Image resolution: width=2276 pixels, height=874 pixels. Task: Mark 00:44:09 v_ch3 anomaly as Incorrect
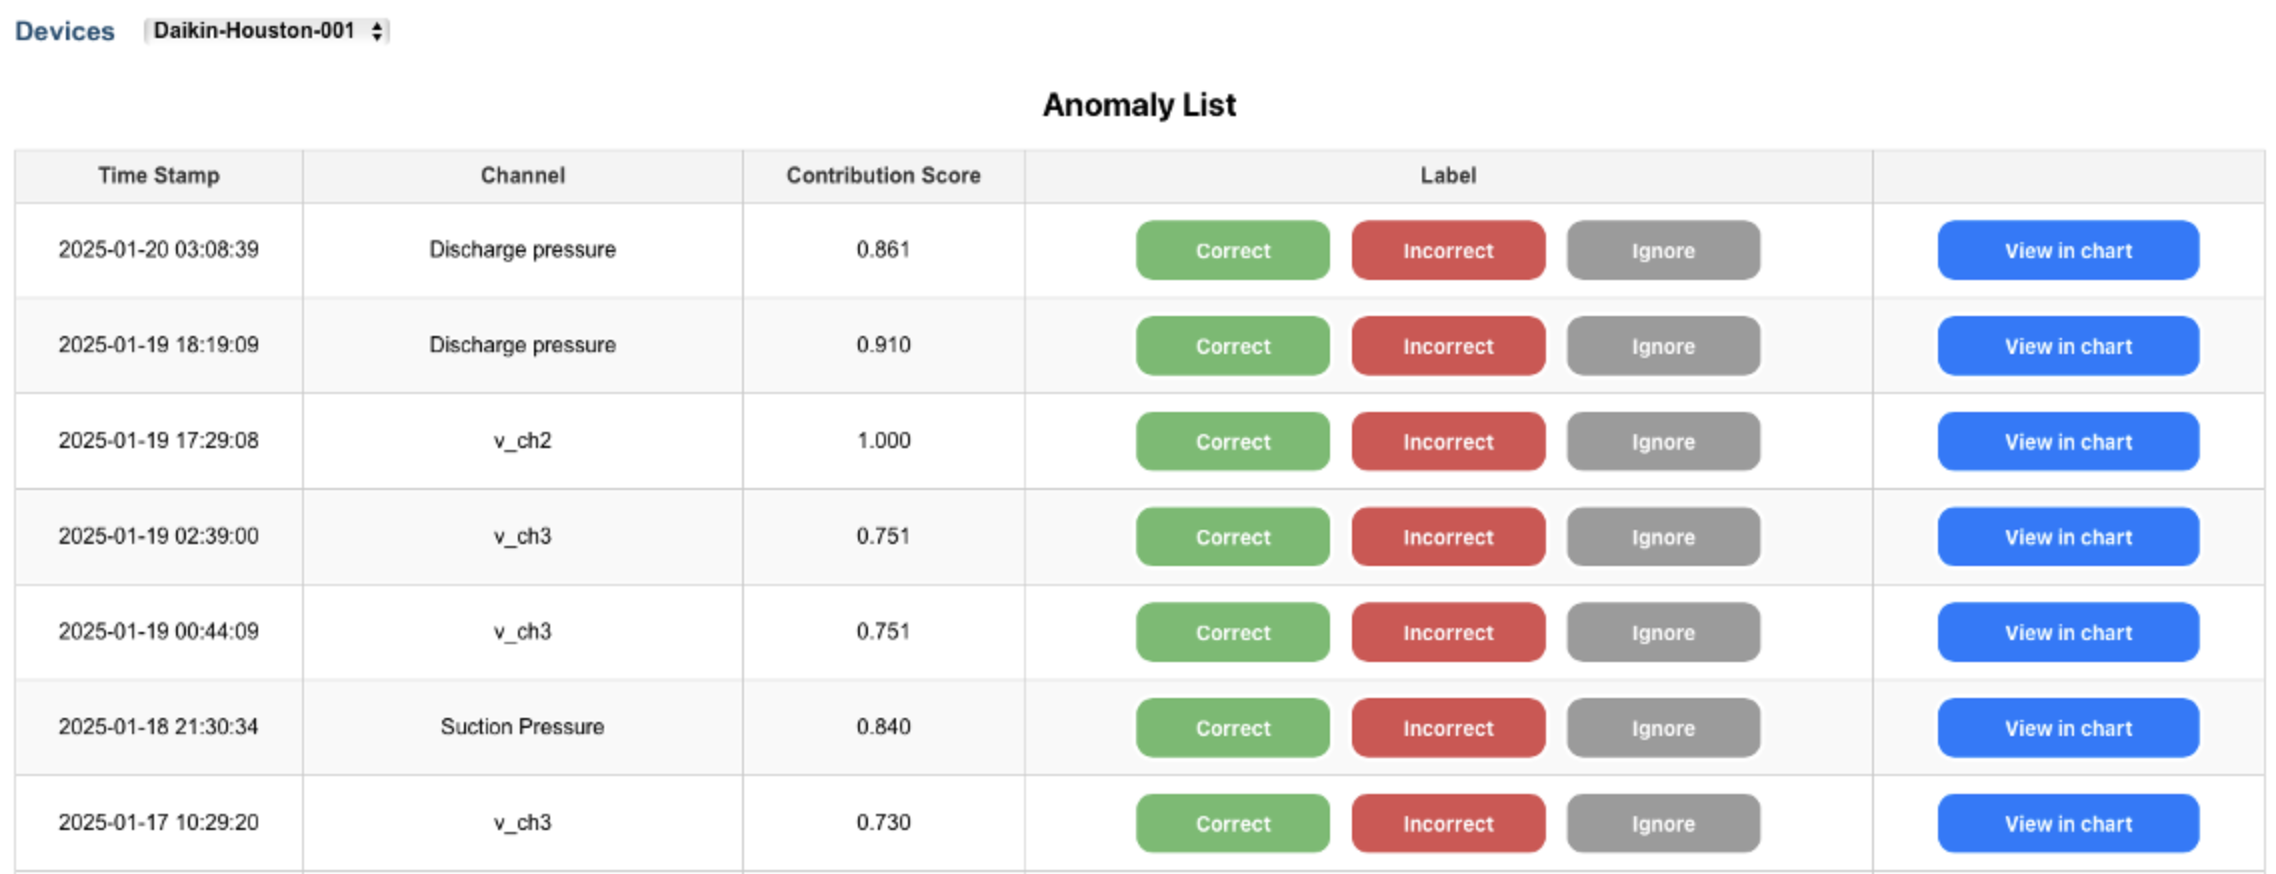[1447, 632]
